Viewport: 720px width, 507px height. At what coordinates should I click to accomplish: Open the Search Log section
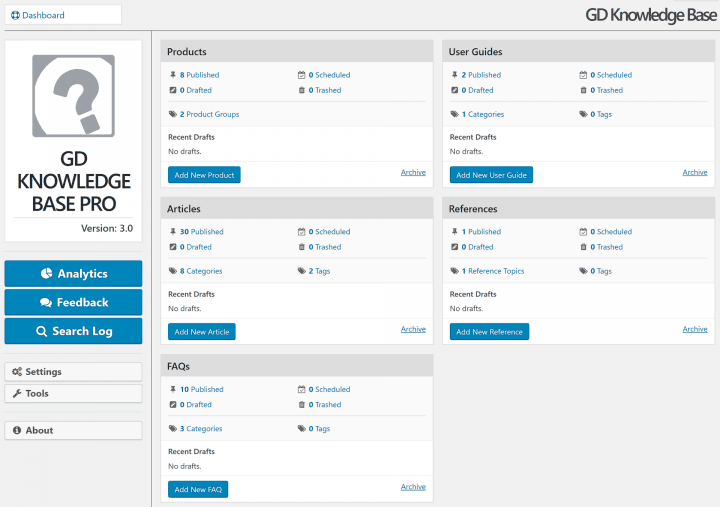73,331
